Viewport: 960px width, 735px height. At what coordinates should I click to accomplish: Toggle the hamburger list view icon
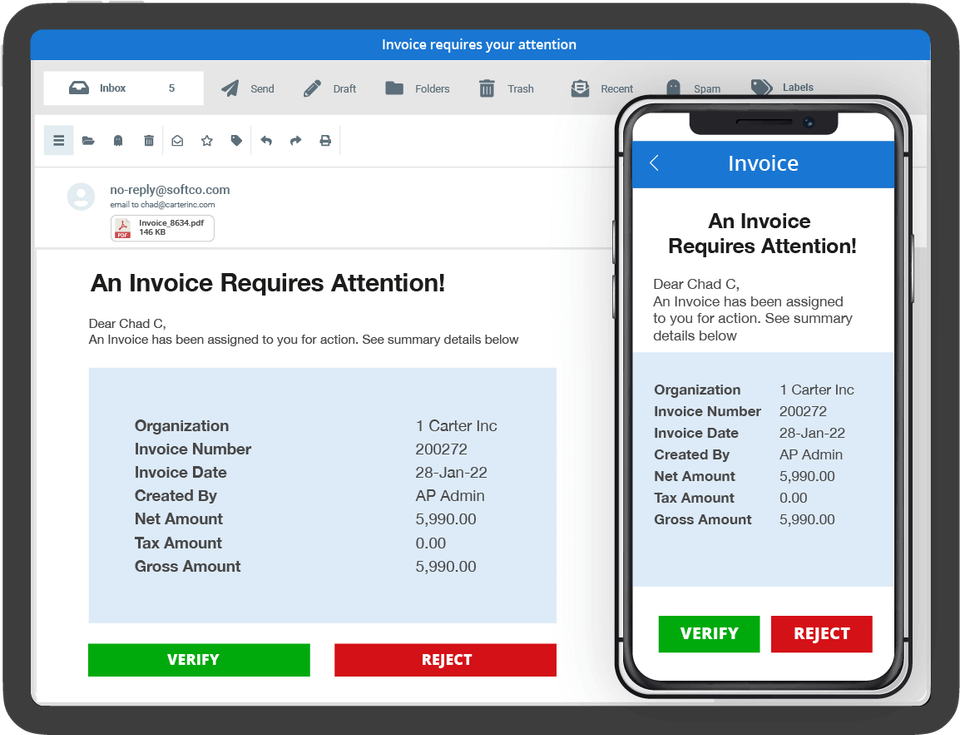[58, 140]
